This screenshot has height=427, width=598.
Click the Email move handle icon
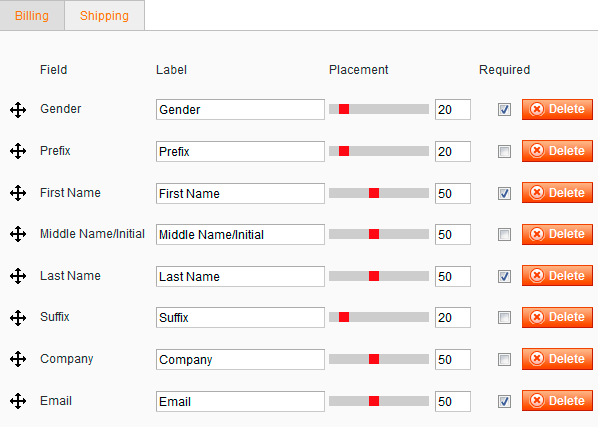18,401
